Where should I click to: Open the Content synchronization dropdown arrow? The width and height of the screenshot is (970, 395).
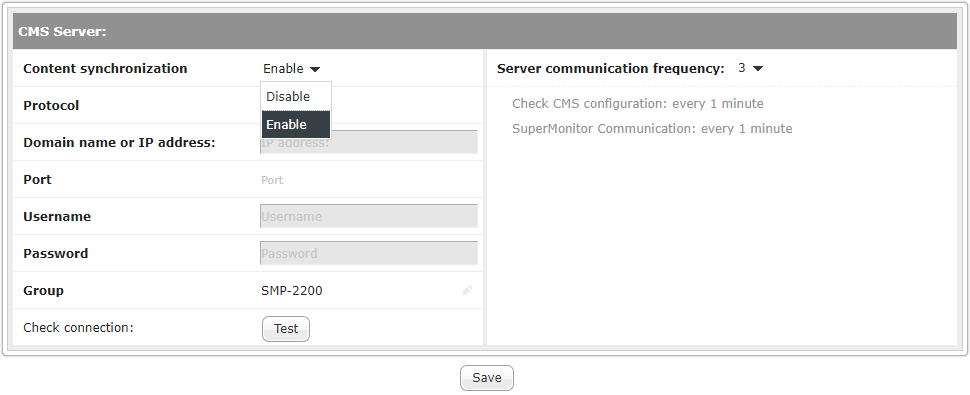(314, 69)
